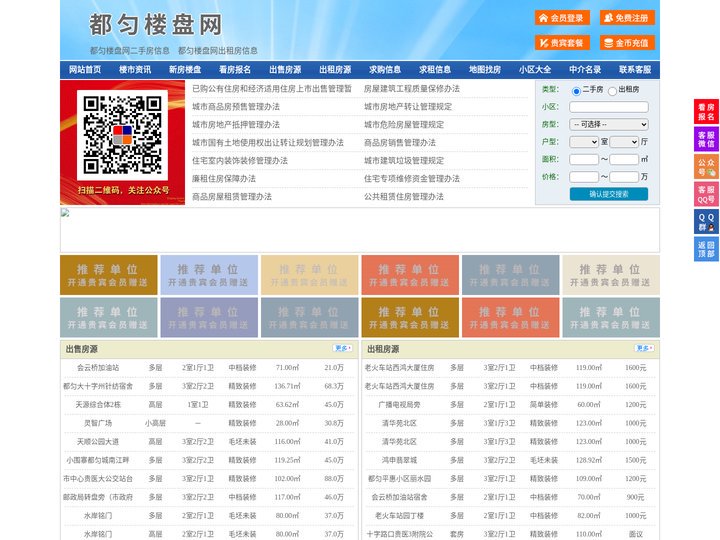Open the 房型 可选择 dropdown

pos(609,124)
